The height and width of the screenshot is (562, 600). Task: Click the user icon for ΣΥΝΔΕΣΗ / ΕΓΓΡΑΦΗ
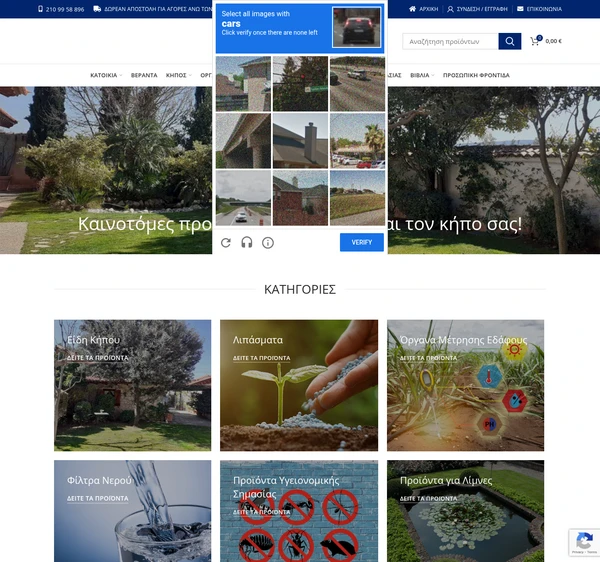(x=450, y=8)
